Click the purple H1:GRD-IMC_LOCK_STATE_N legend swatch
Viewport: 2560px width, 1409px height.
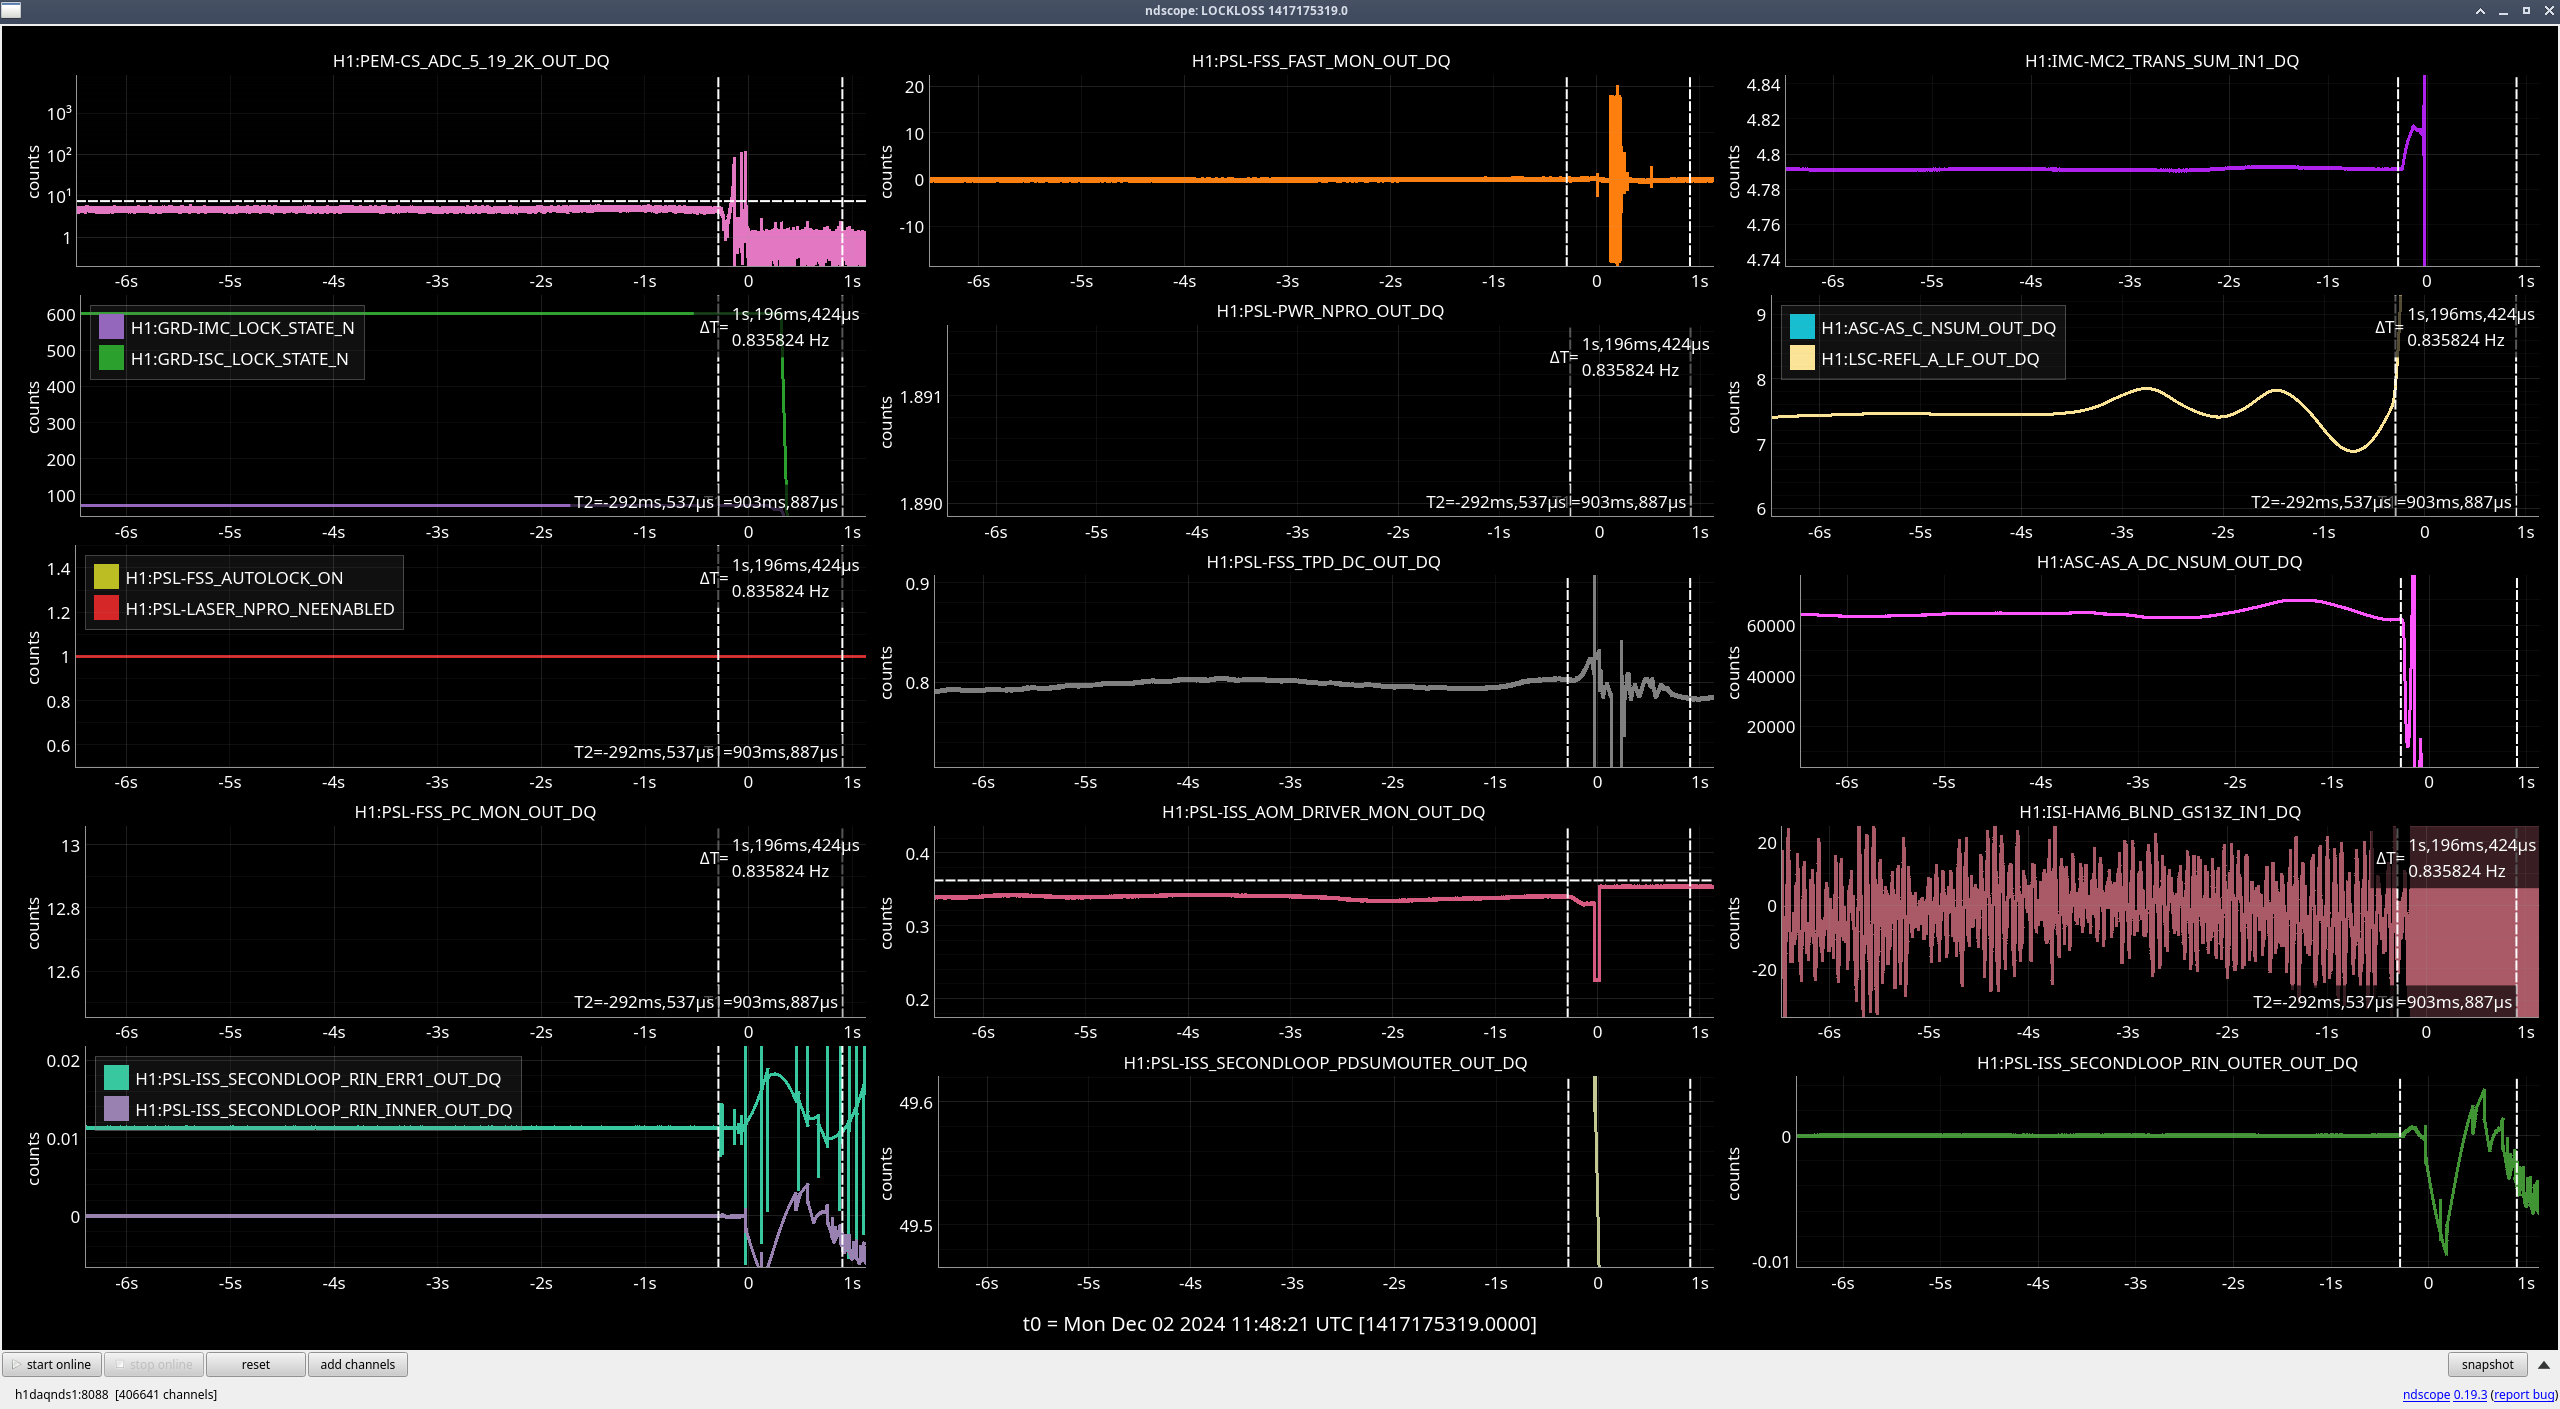[111, 327]
